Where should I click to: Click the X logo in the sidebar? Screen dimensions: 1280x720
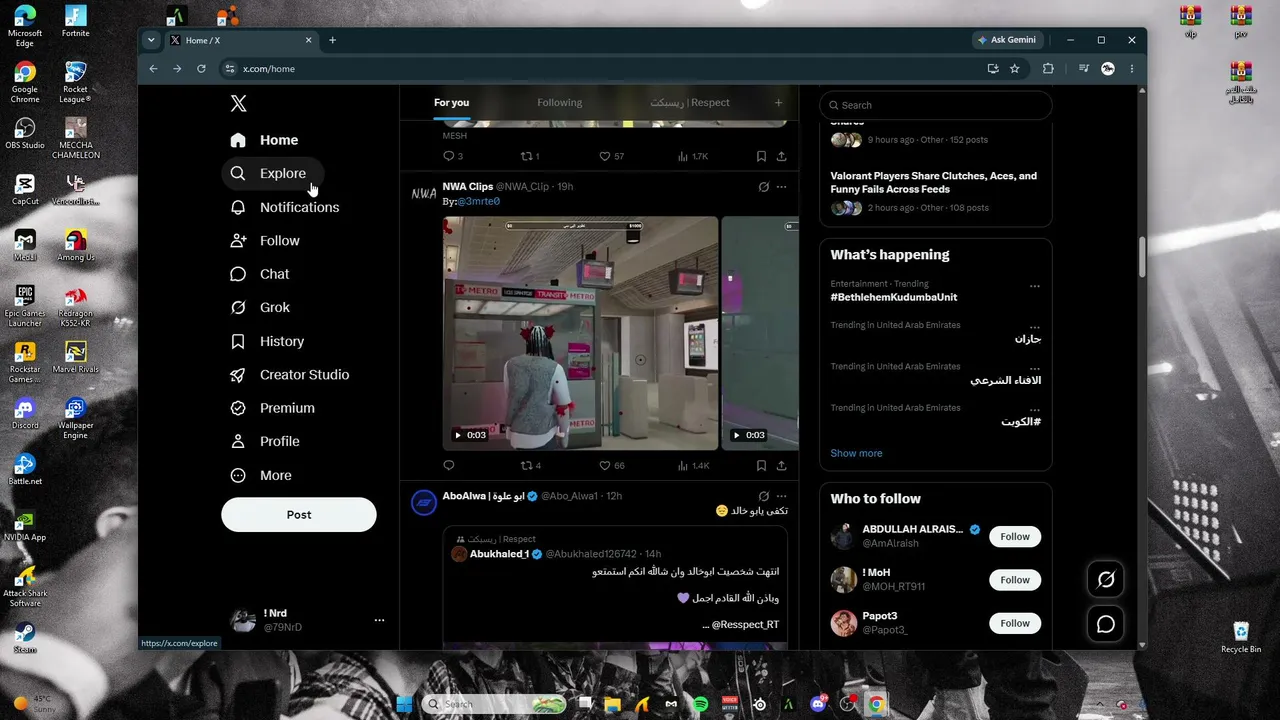[x=238, y=103]
